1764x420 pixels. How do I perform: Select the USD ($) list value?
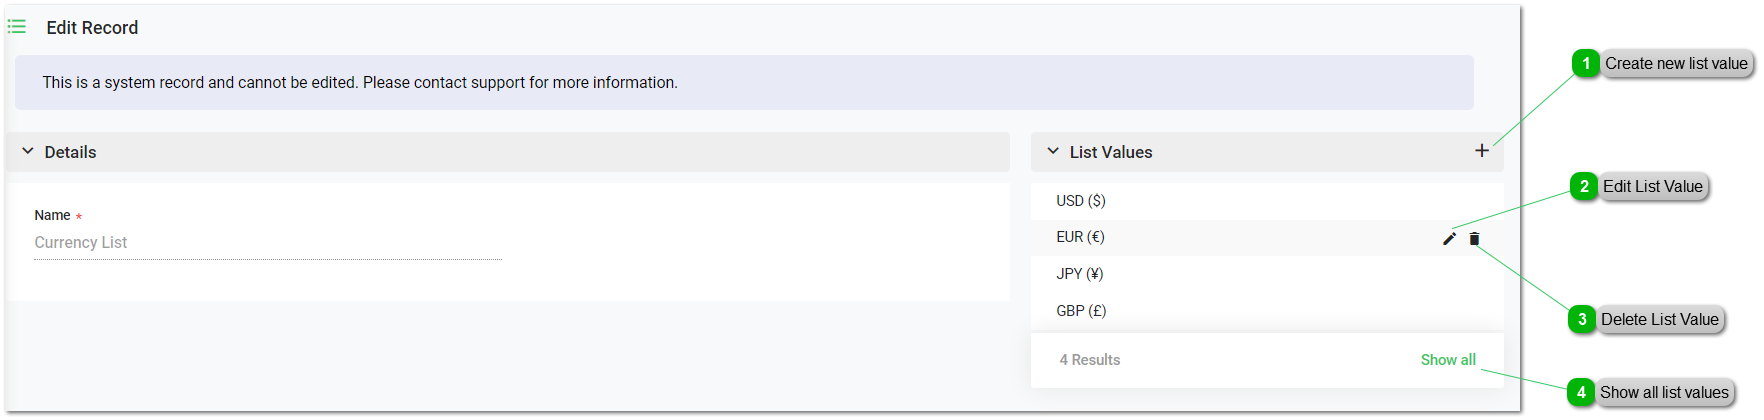1081,201
